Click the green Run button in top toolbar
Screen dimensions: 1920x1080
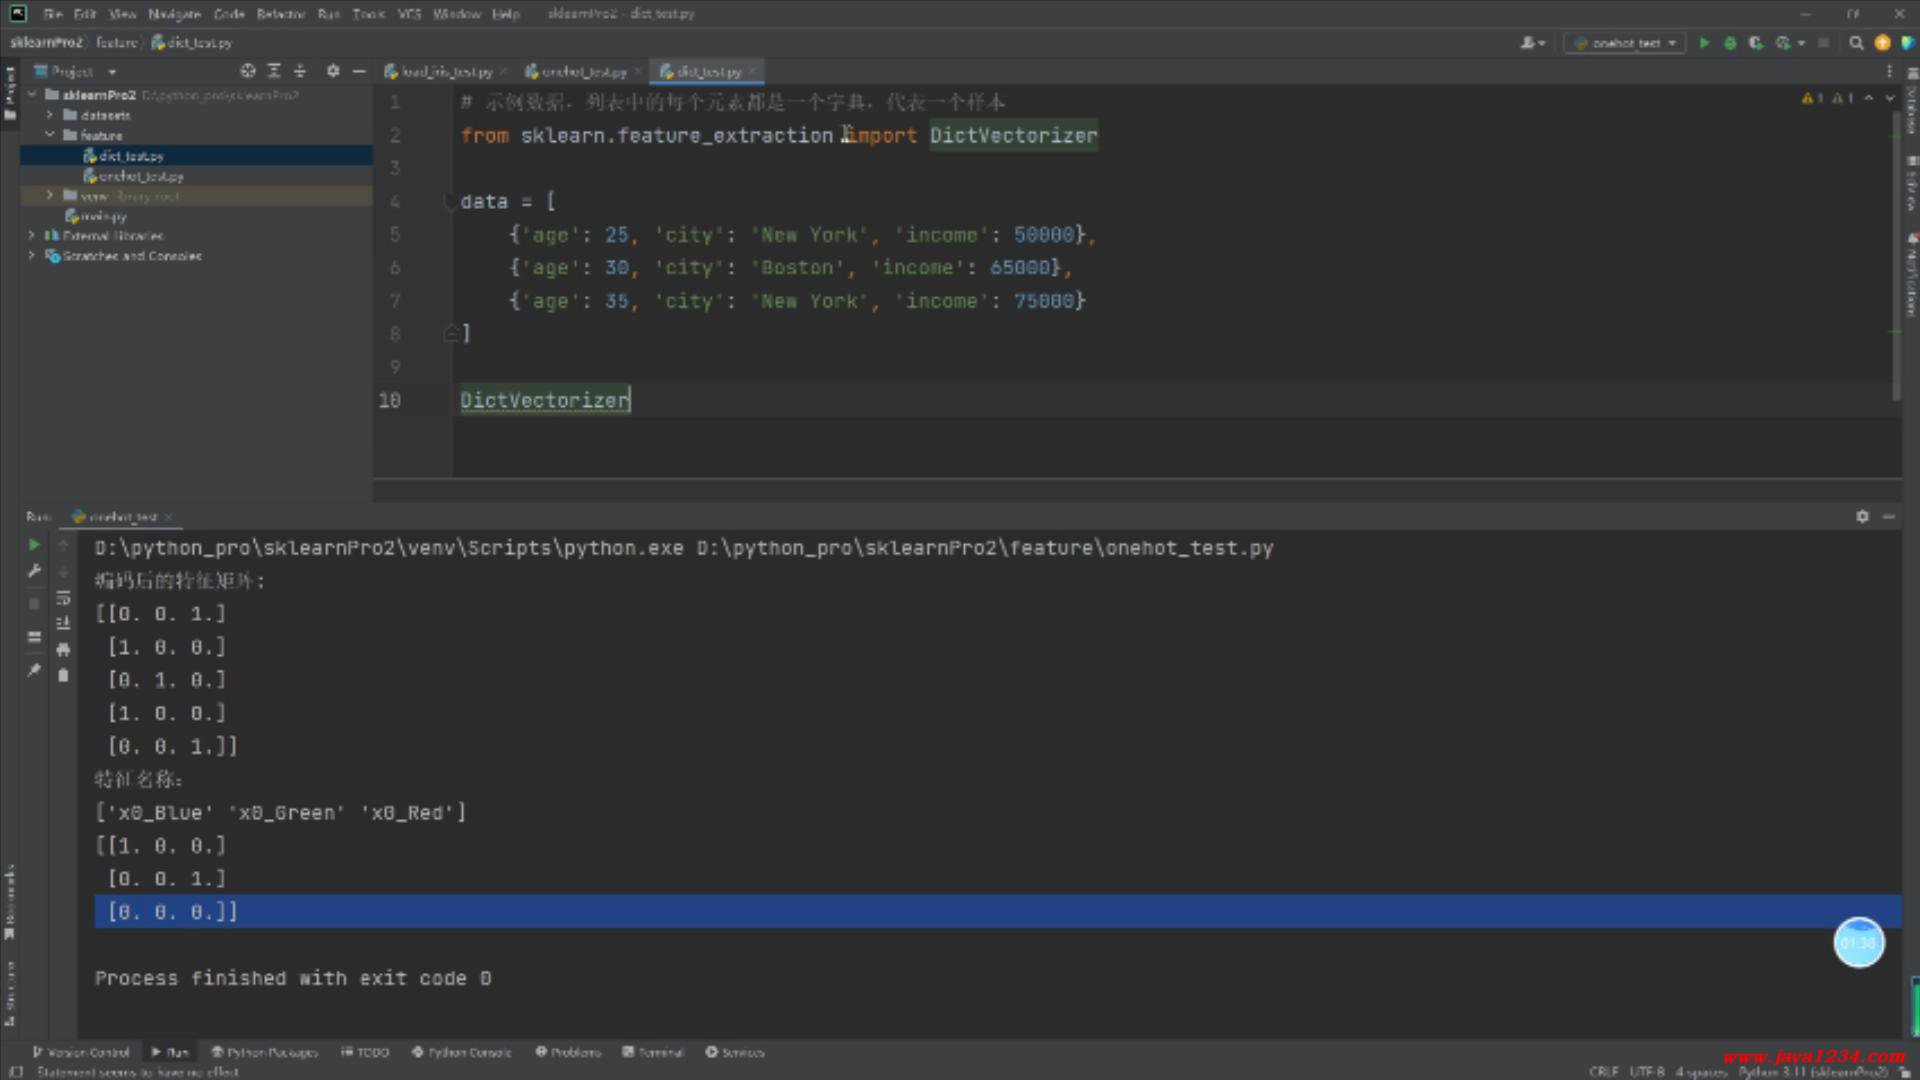1704,43
